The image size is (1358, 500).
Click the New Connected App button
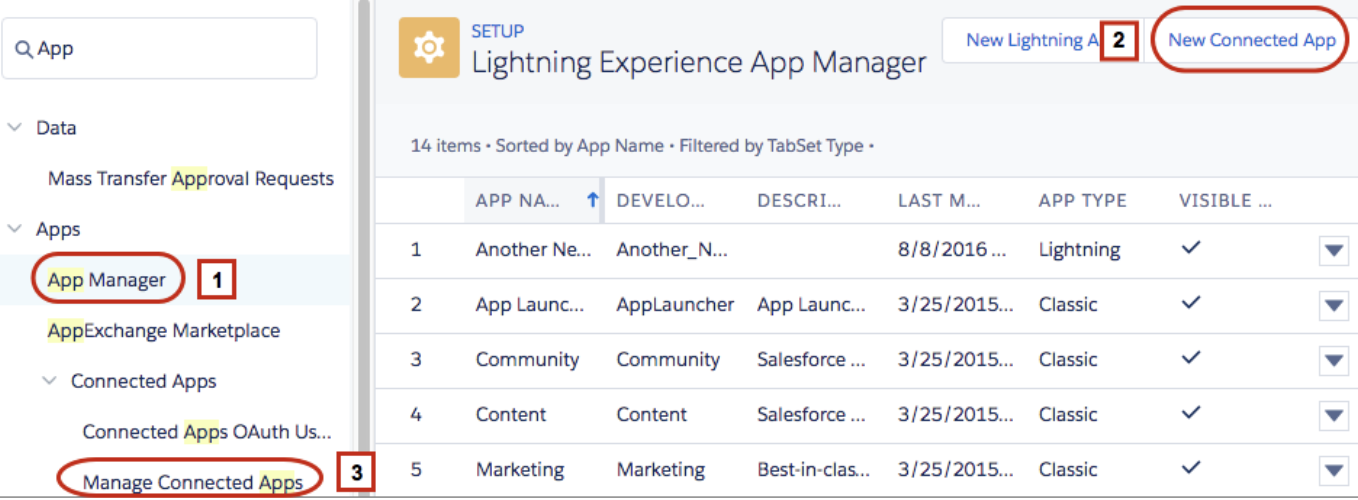1251,40
